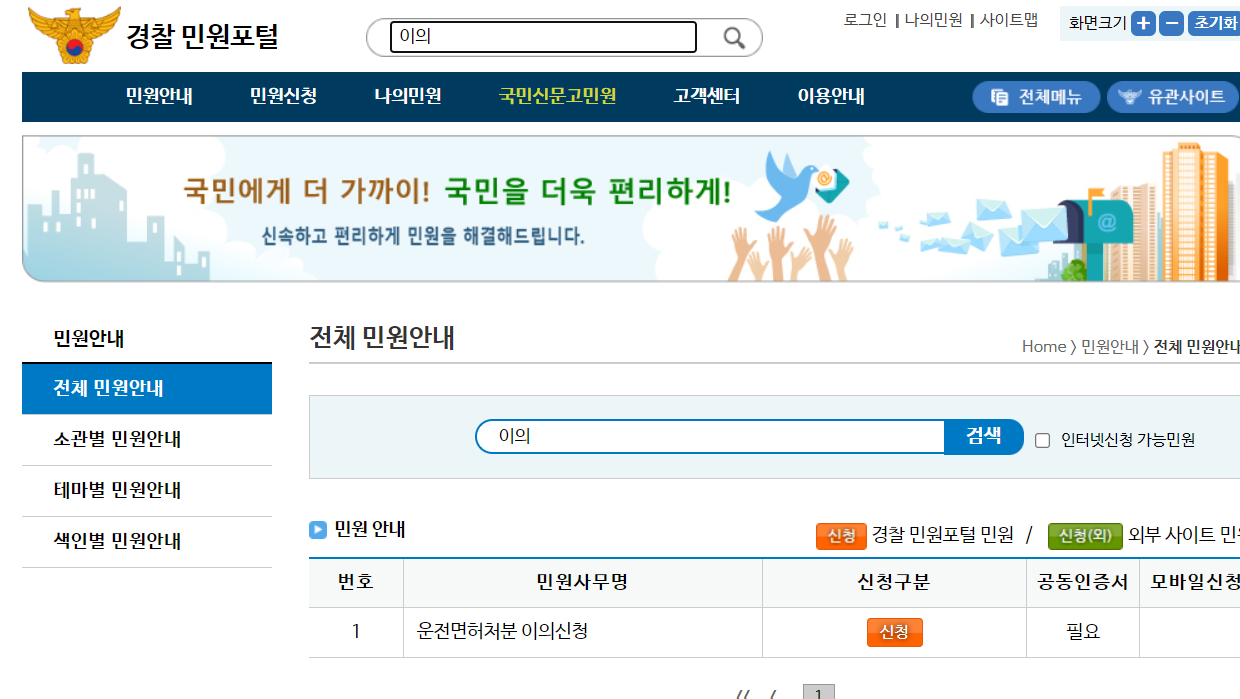Open 유관사이트 related sites button
The width and height of the screenshot is (1240, 699).
1172,97
